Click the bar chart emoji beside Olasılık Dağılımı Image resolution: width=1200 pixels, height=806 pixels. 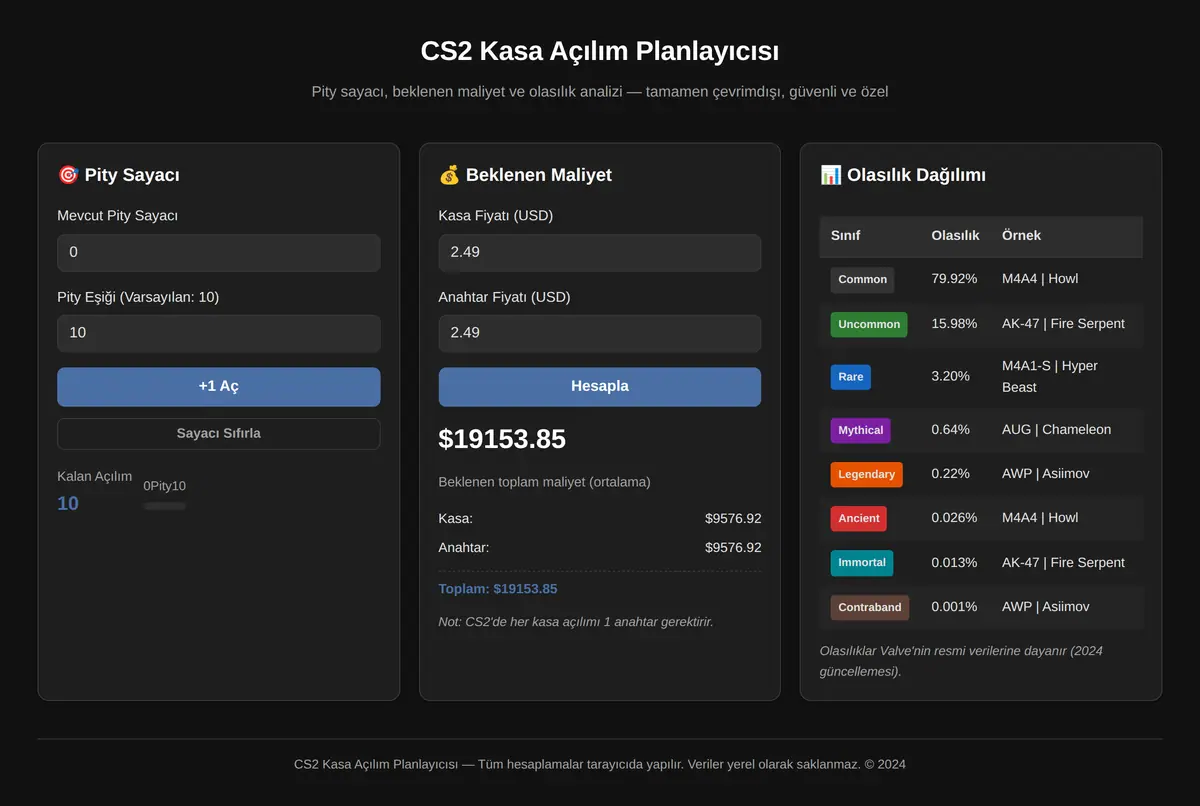point(830,175)
